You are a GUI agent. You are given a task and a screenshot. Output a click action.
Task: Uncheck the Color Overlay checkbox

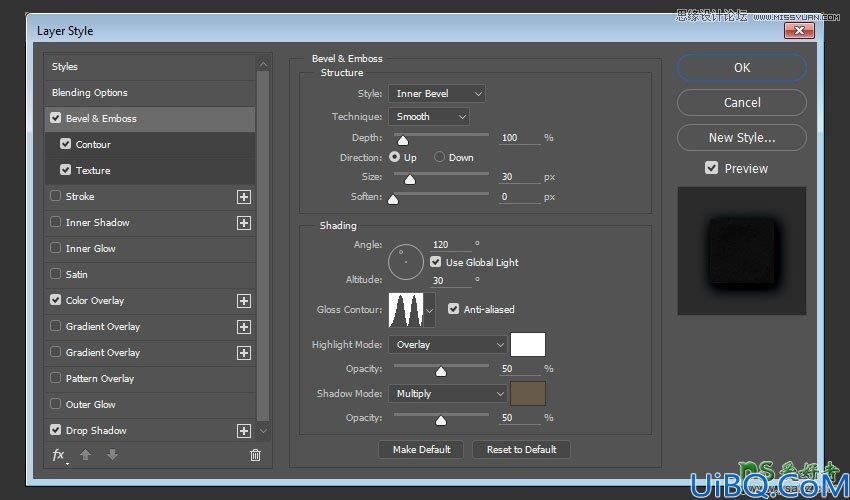click(x=55, y=299)
